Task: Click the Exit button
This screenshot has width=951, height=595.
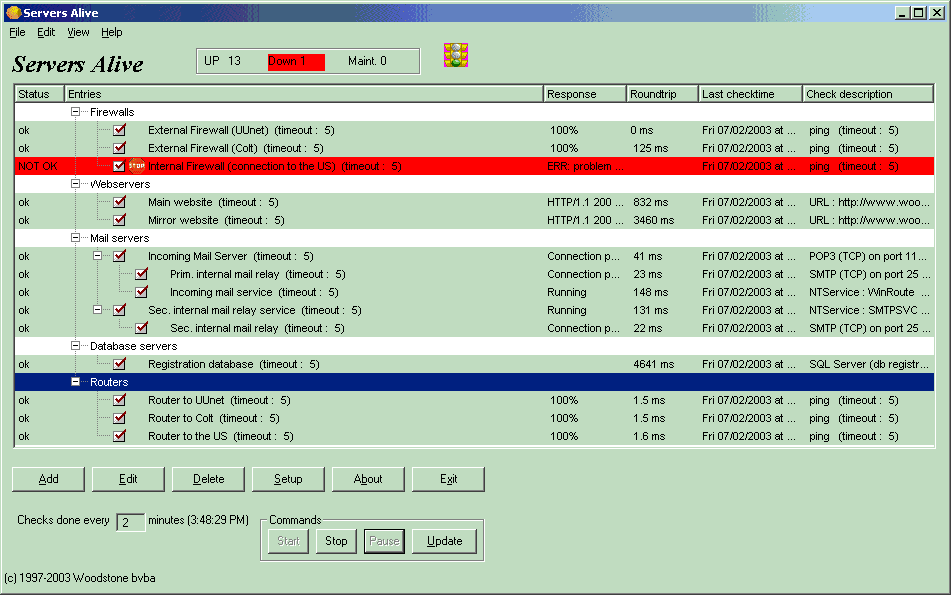Action: pos(448,479)
